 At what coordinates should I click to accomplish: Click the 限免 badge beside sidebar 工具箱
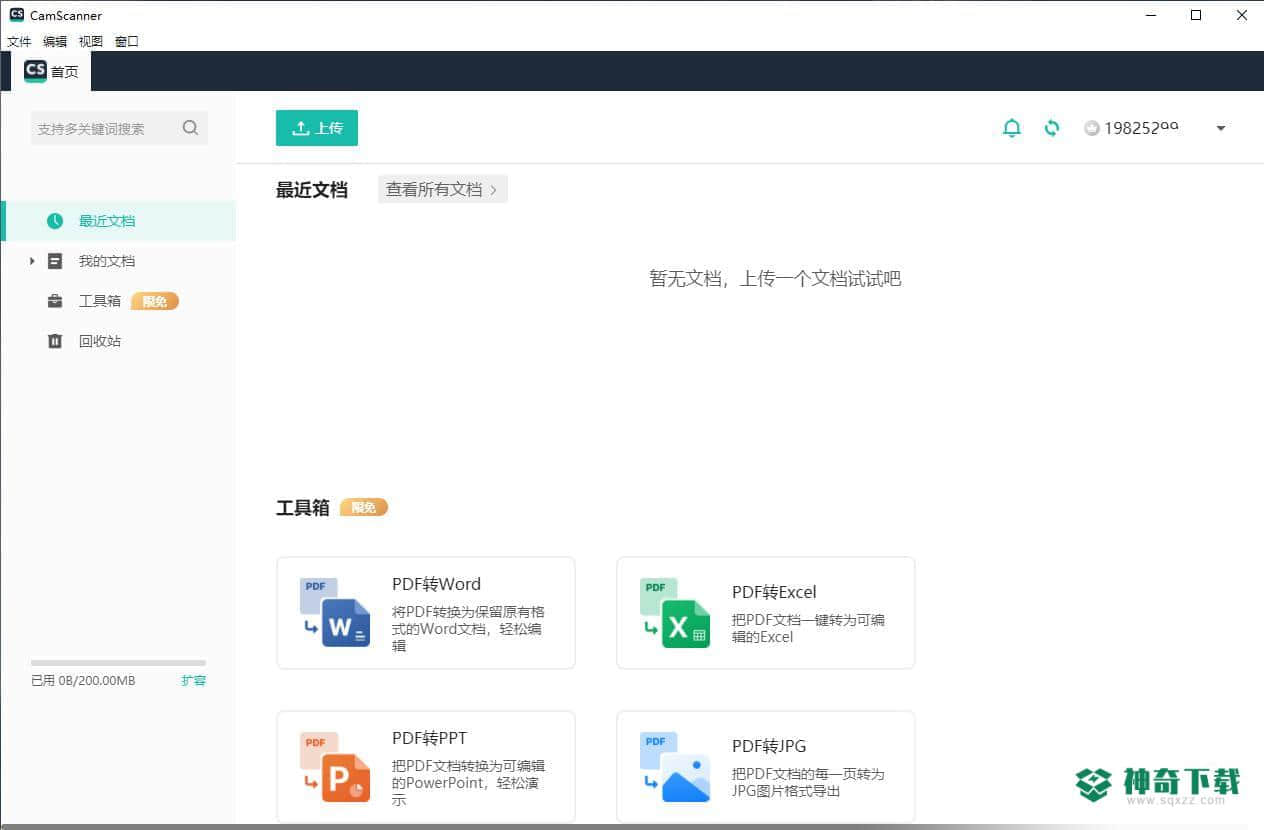155,301
